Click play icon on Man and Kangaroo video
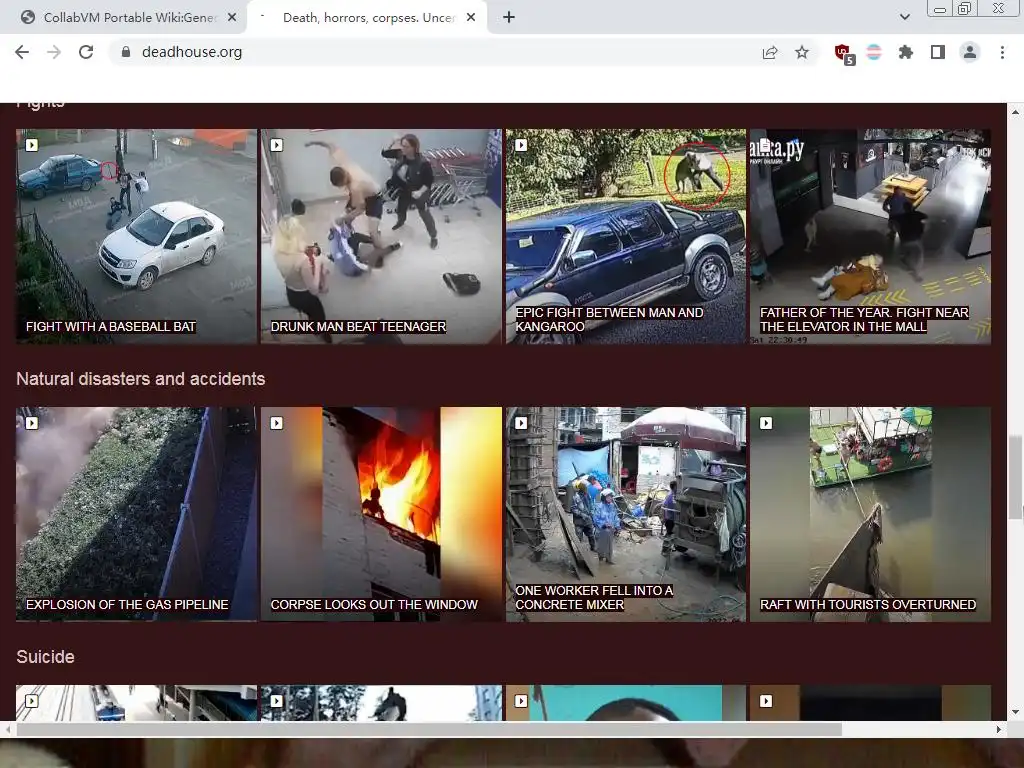Viewport: 1024px width, 768px height. click(x=520, y=145)
